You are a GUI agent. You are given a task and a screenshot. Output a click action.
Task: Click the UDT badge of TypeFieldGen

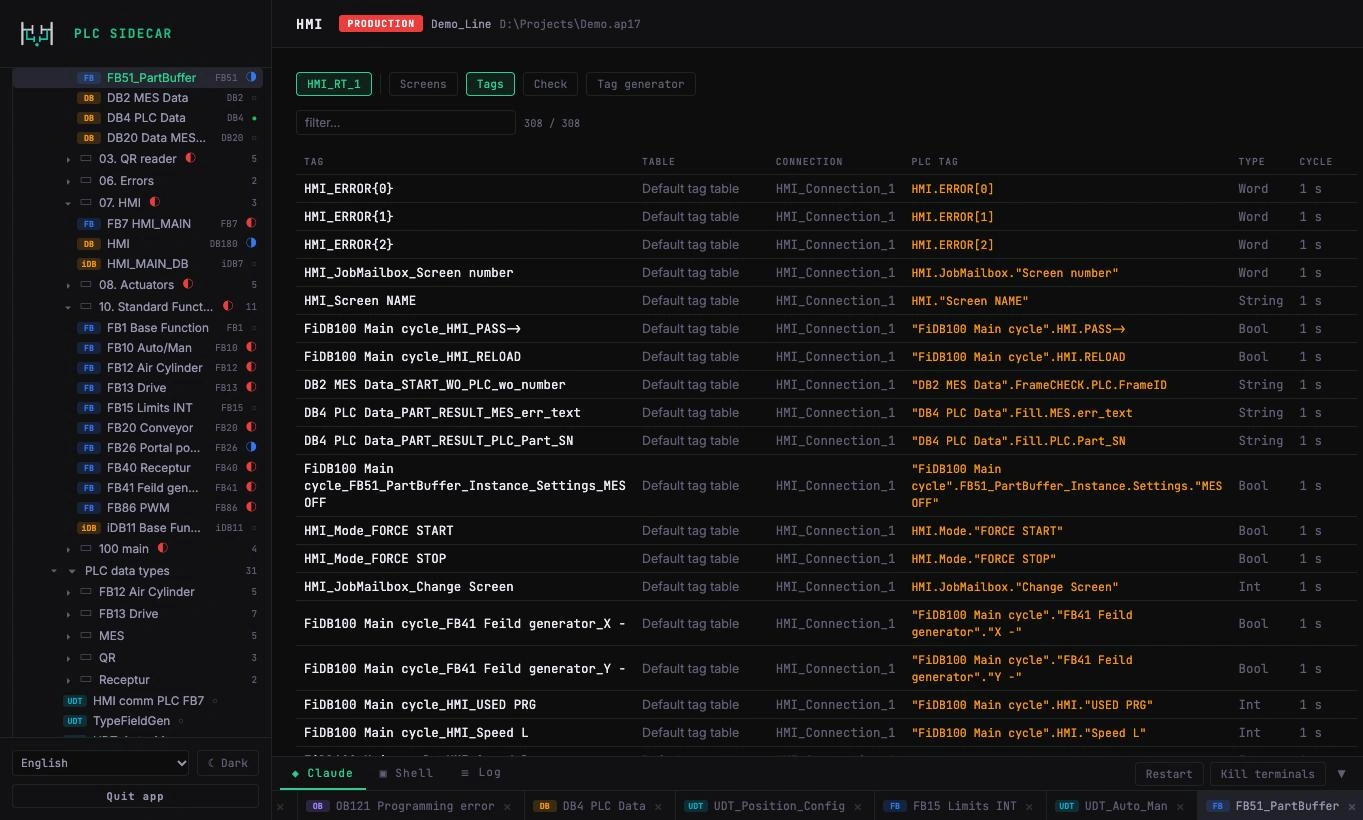75,721
